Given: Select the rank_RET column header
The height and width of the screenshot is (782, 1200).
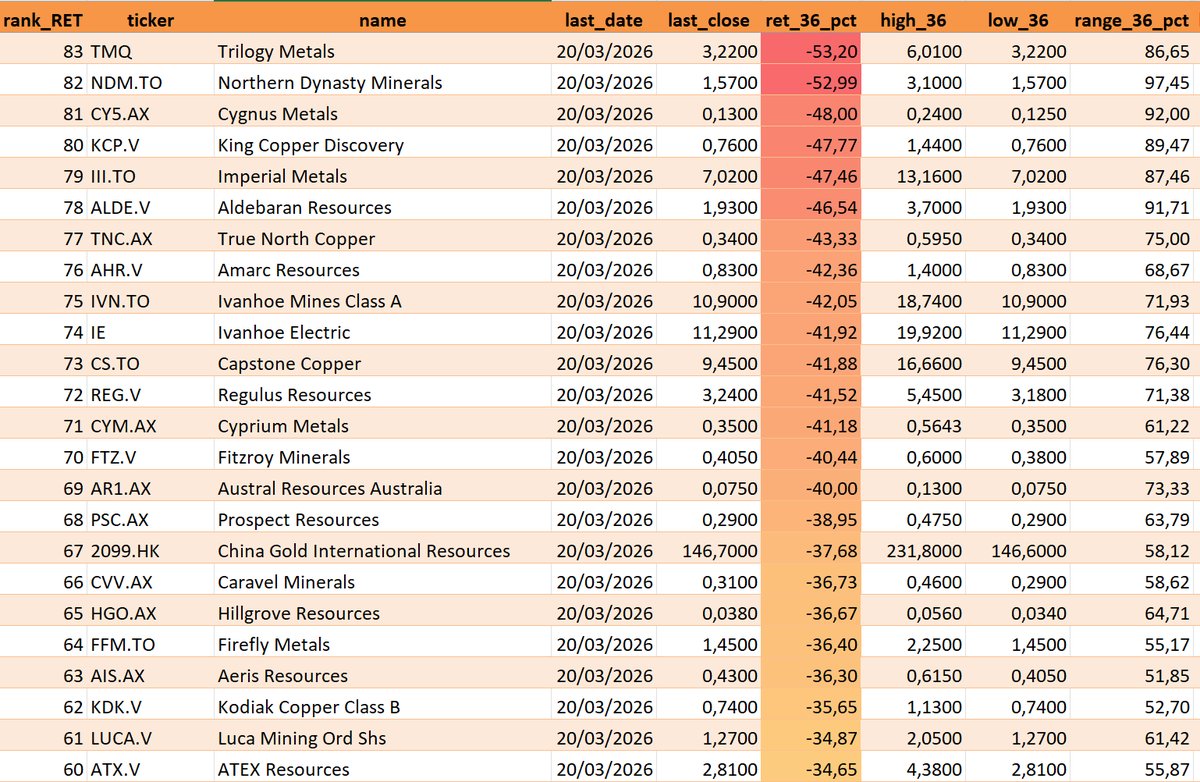Looking at the screenshot, I should 42,19.
